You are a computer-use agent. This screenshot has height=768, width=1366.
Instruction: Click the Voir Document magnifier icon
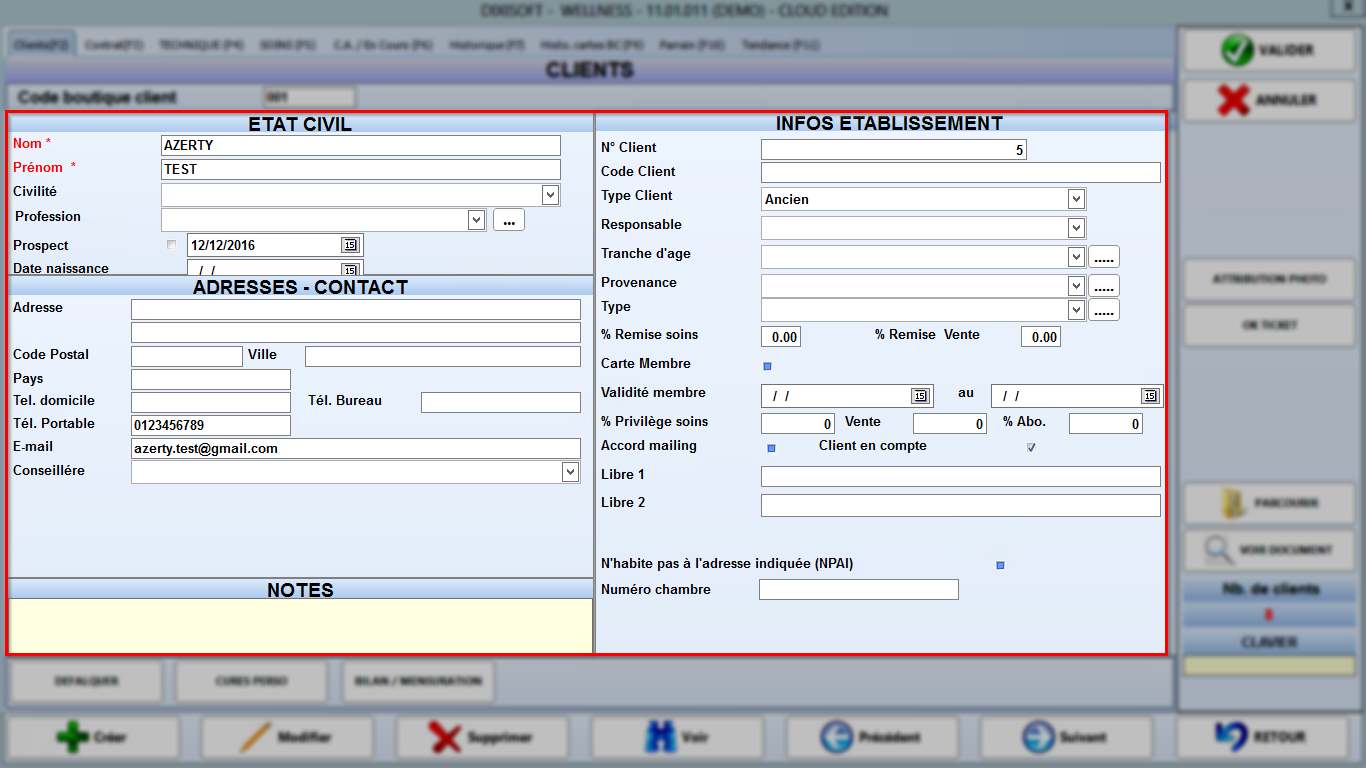coord(1218,551)
